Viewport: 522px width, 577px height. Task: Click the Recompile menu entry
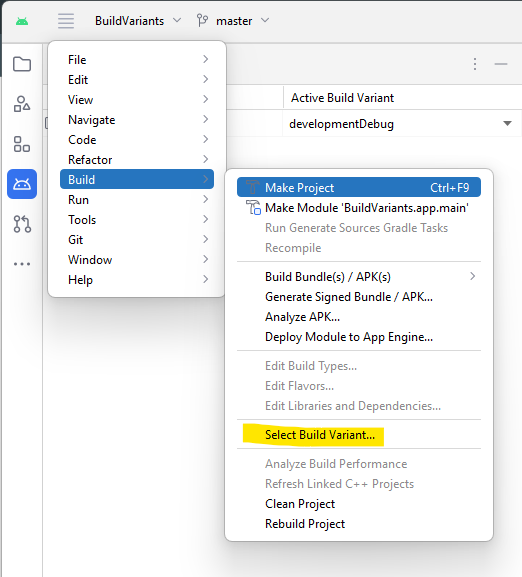[x=359, y=248]
